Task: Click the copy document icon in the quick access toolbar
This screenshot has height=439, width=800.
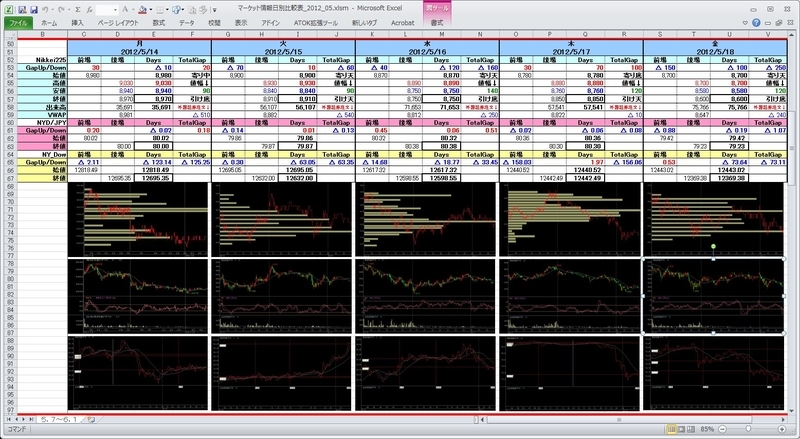Action: tap(192, 9)
